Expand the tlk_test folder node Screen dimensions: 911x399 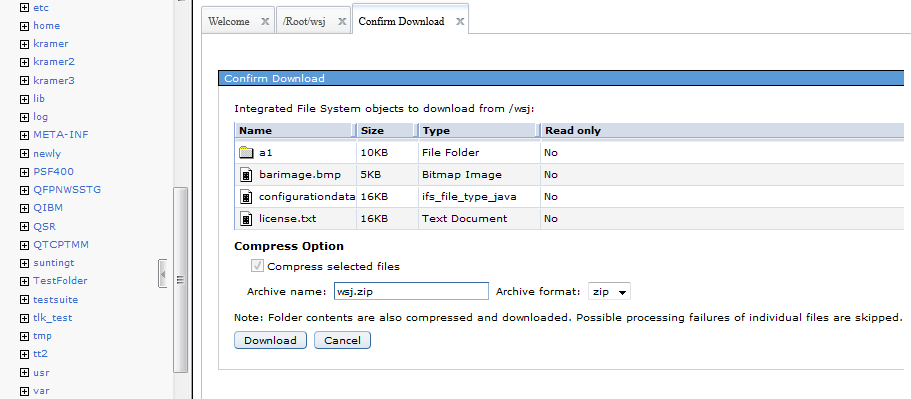pyautogui.click(x=24, y=318)
